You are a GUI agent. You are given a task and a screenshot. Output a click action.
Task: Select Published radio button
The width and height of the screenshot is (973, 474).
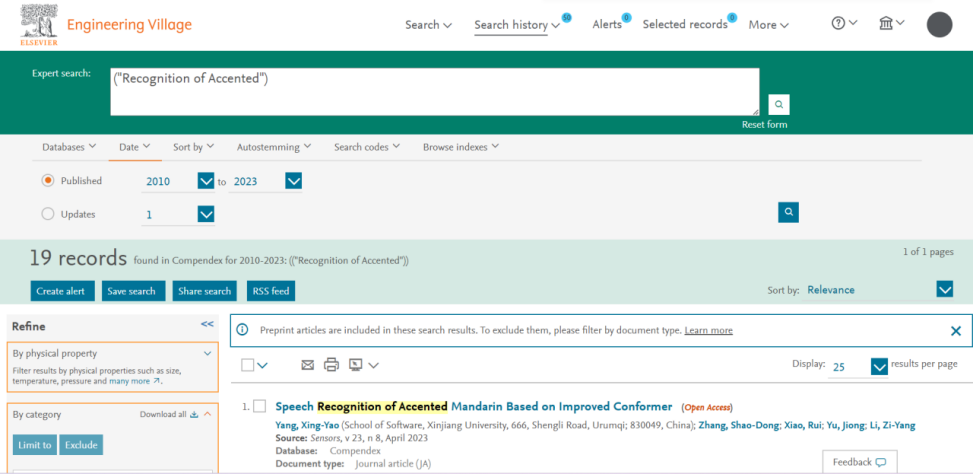[48, 181]
